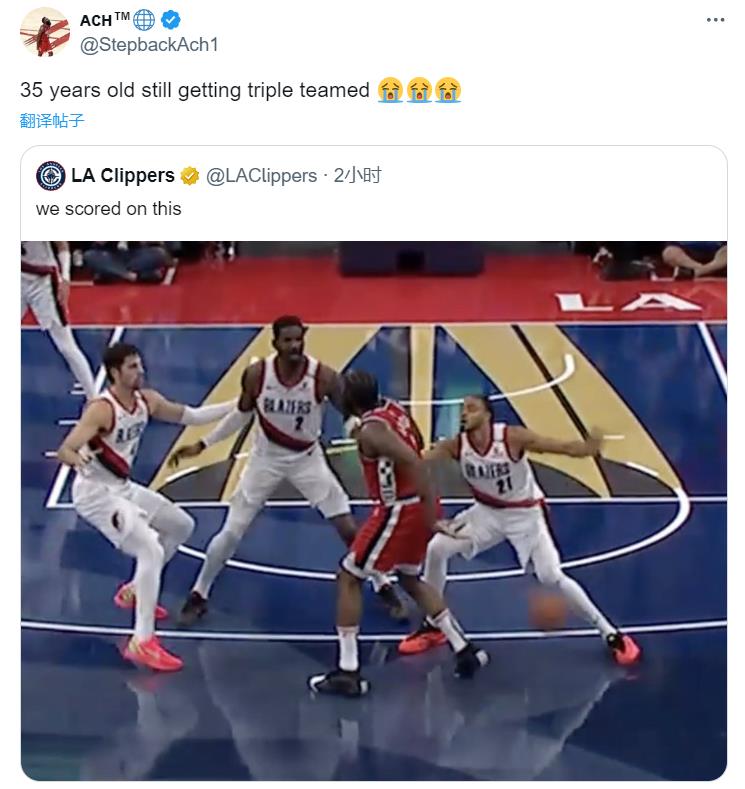Open the @StepbackAch1 handle profile
This screenshot has height=789, width=745.
tap(149, 45)
